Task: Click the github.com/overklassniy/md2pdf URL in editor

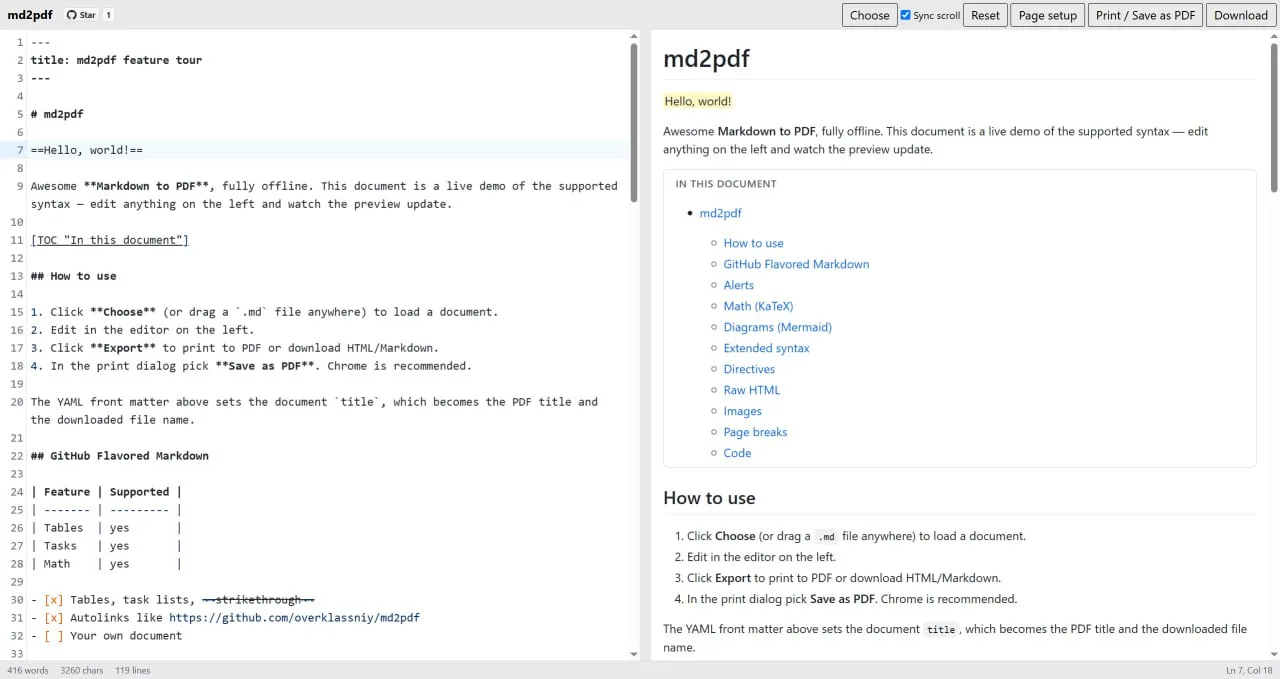Action: pos(294,618)
